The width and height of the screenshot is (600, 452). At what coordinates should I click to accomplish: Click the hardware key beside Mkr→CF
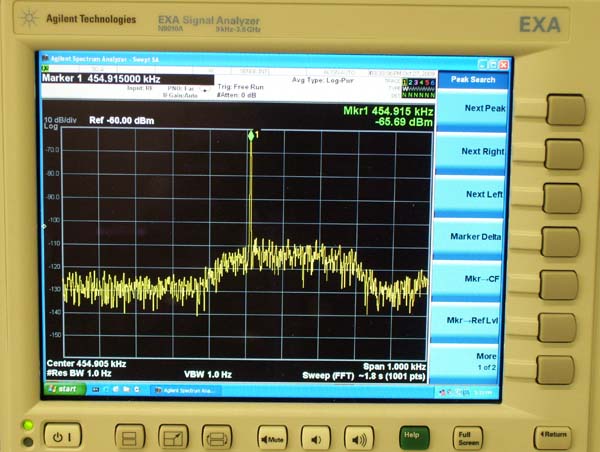559,285
